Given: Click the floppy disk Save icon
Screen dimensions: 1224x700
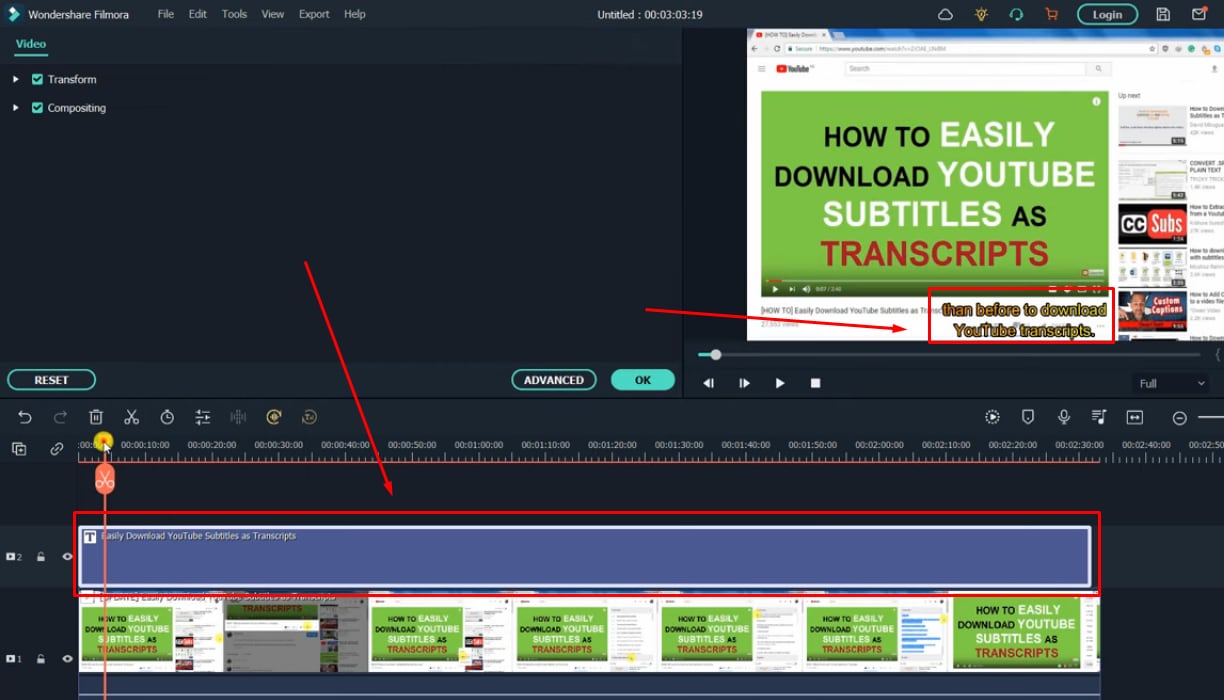Looking at the screenshot, I should pyautogui.click(x=1163, y=14).
